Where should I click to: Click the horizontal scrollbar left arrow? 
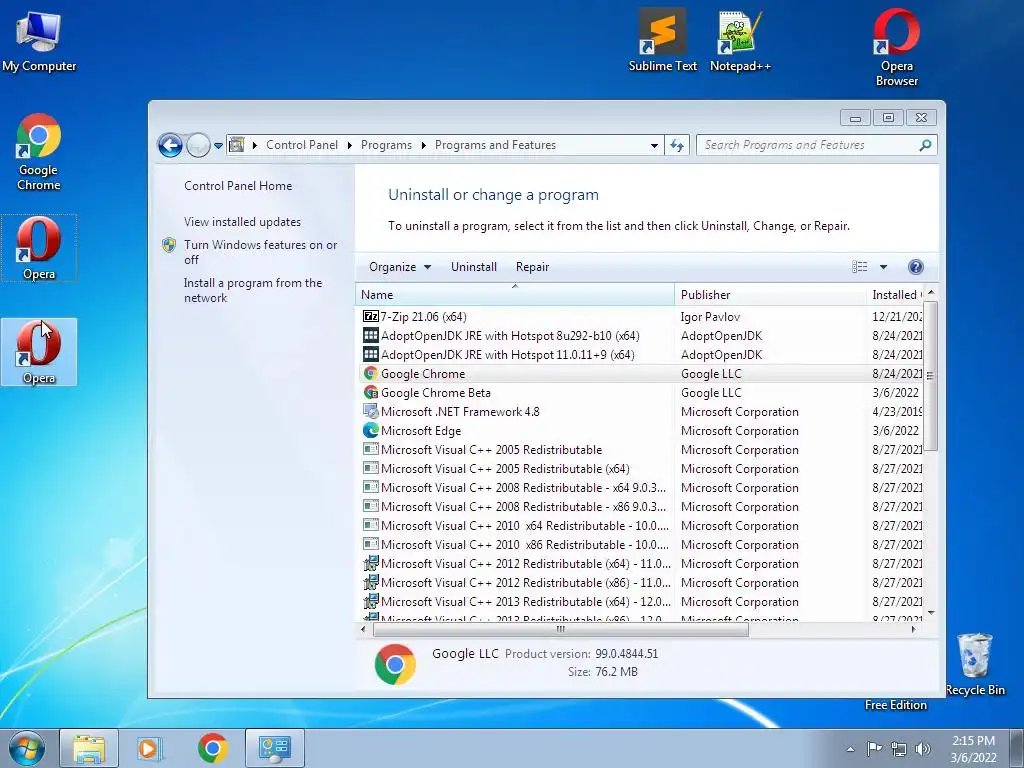(363, 630)
